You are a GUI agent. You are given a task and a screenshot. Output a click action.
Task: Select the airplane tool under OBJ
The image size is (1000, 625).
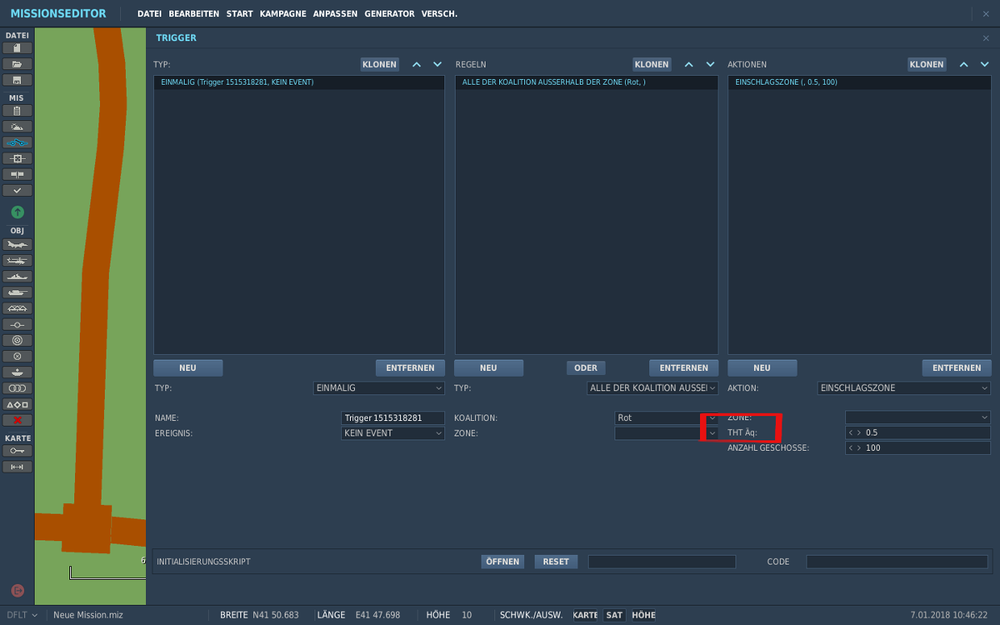pos(17,245)
